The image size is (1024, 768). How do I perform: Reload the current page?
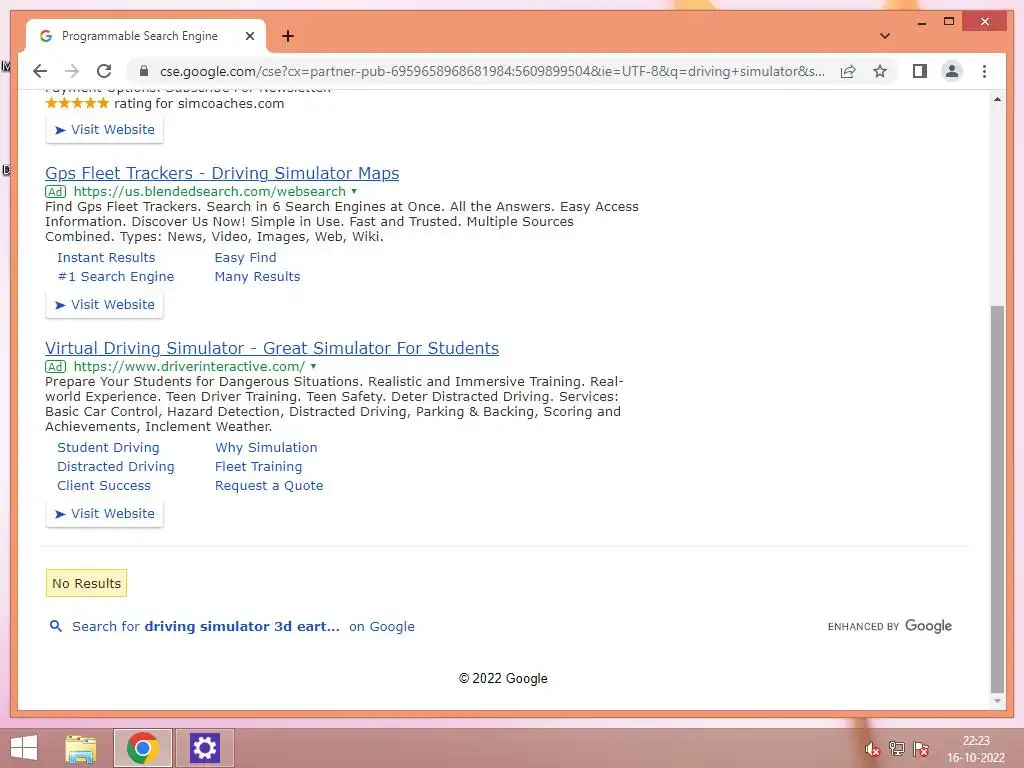(x=104, y=71)
